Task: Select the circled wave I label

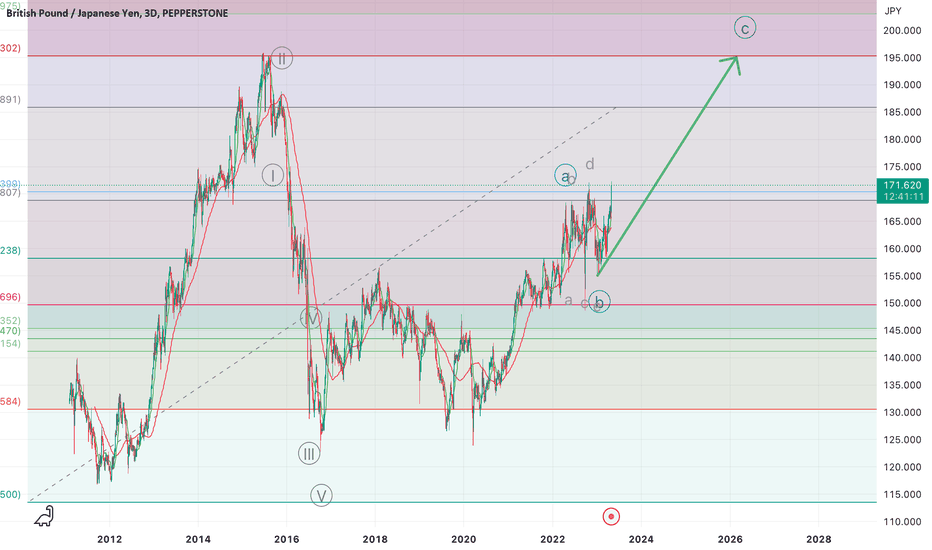Action: 273,175
